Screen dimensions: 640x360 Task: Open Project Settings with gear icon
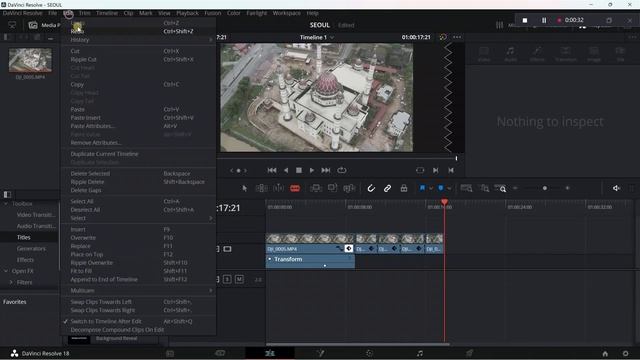coord(625,353)
